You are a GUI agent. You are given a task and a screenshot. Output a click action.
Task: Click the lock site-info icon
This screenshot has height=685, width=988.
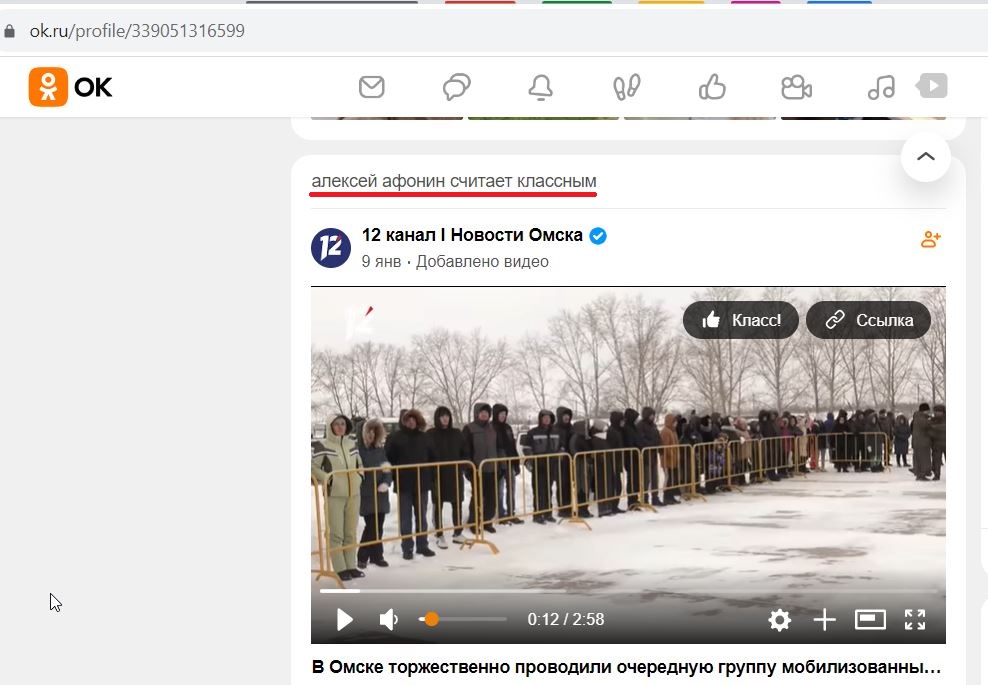[x=9, y=31]
